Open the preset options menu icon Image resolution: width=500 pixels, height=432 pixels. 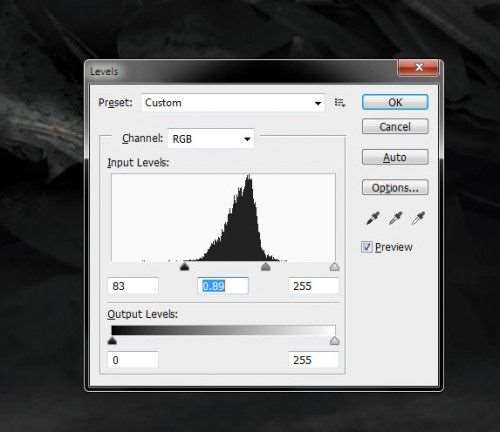point(340,103)
